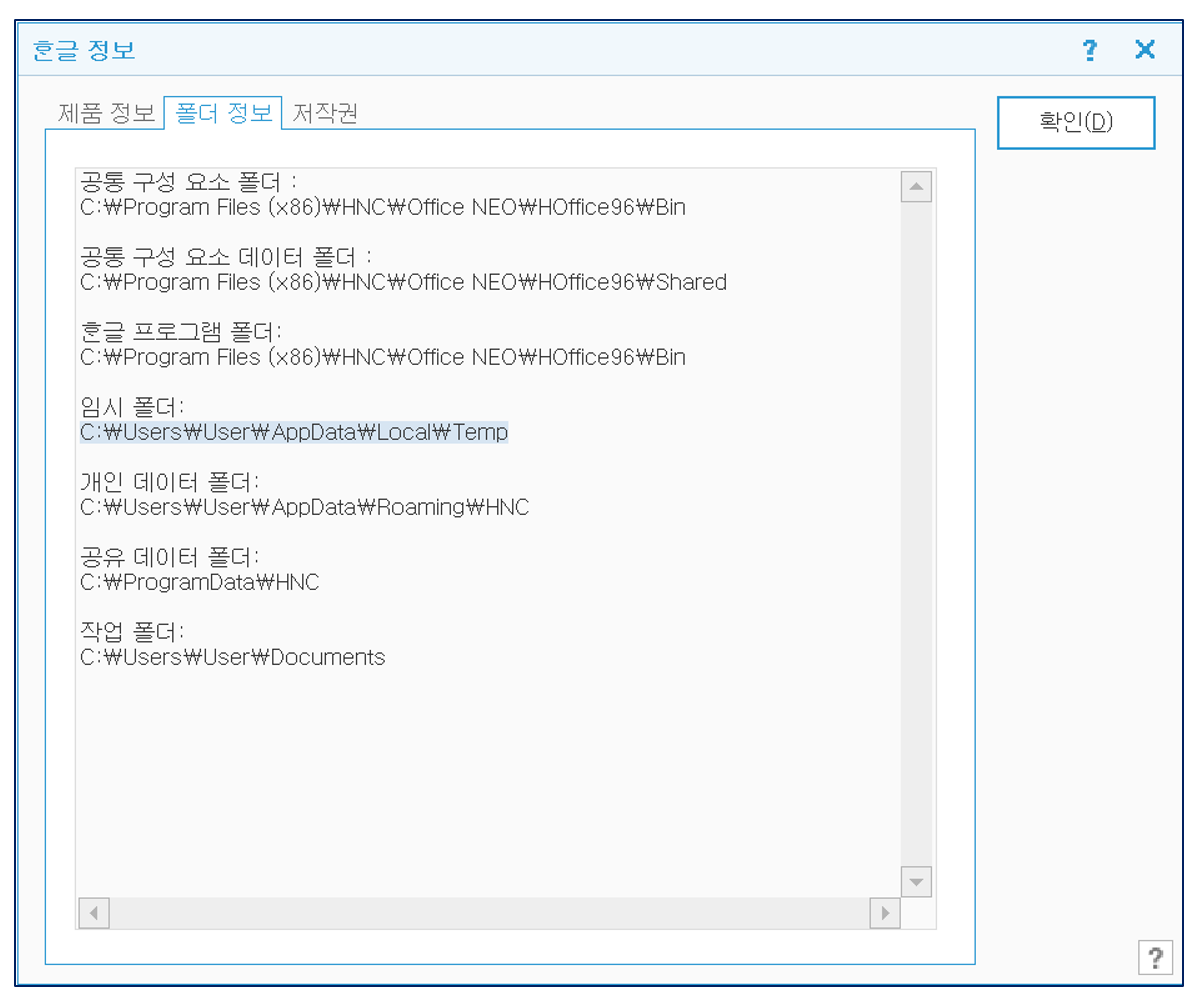Click the 공통 구성 요소 폴더 label
This screenshot has width=1195, height=998.
[188, 182]
